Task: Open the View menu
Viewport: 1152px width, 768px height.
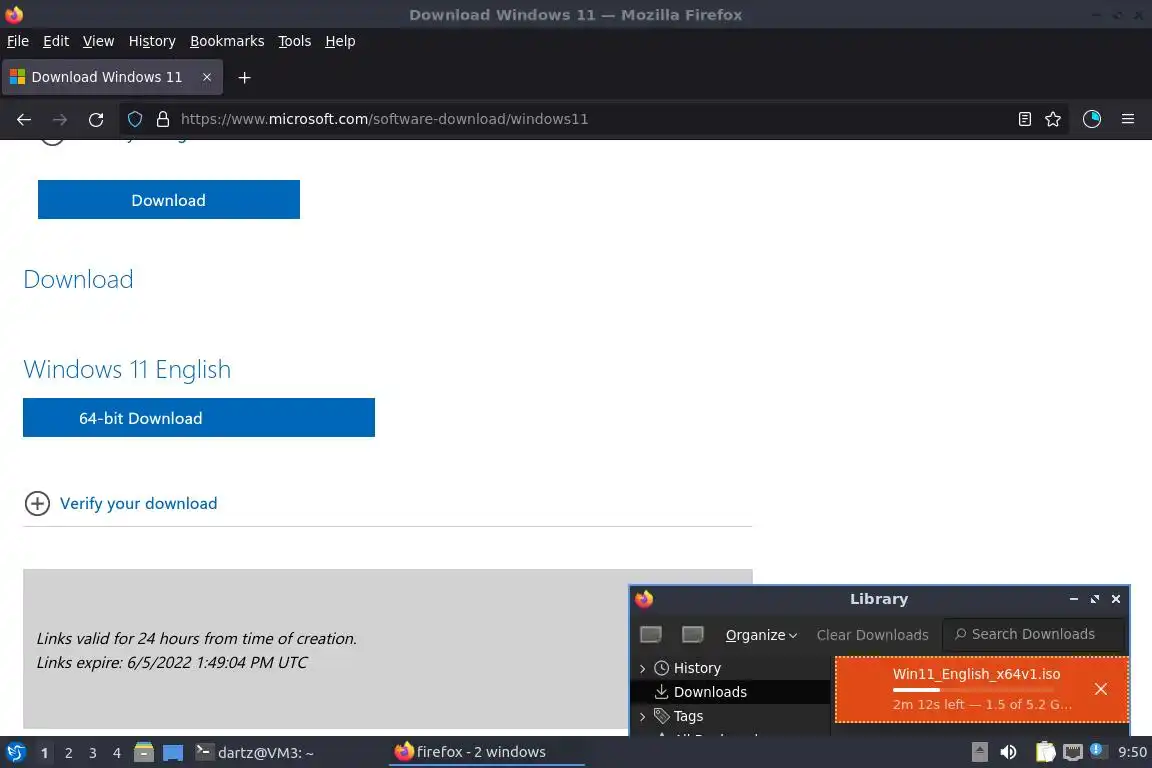Action: click(98, 41)
